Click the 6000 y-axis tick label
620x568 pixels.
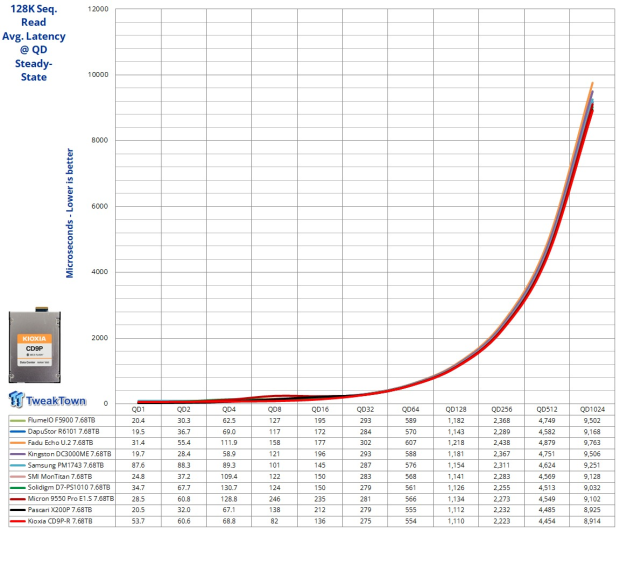point(100,206)
